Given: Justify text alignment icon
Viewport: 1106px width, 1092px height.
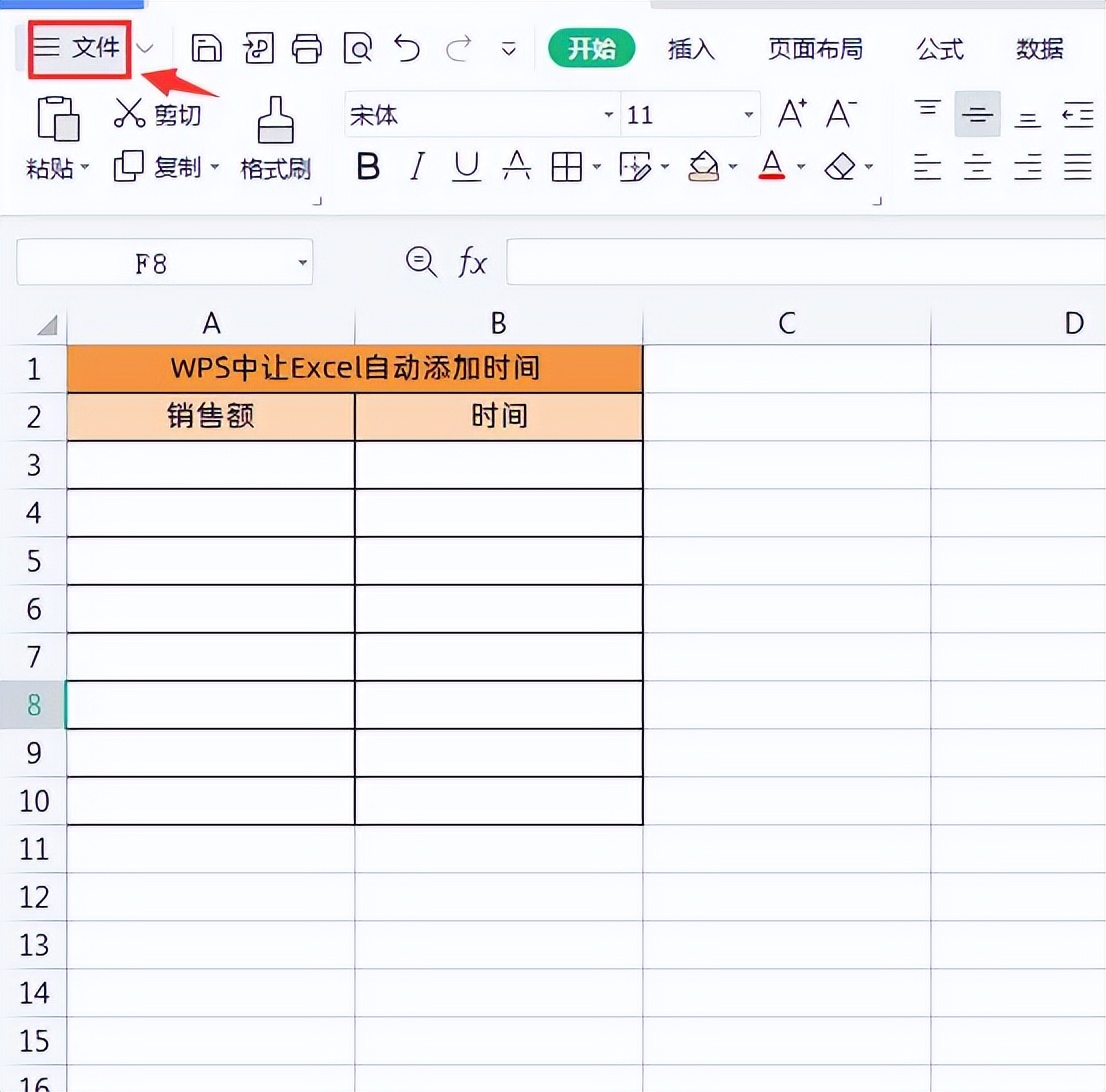Looking at the screenshot, I should point(1078,167).
